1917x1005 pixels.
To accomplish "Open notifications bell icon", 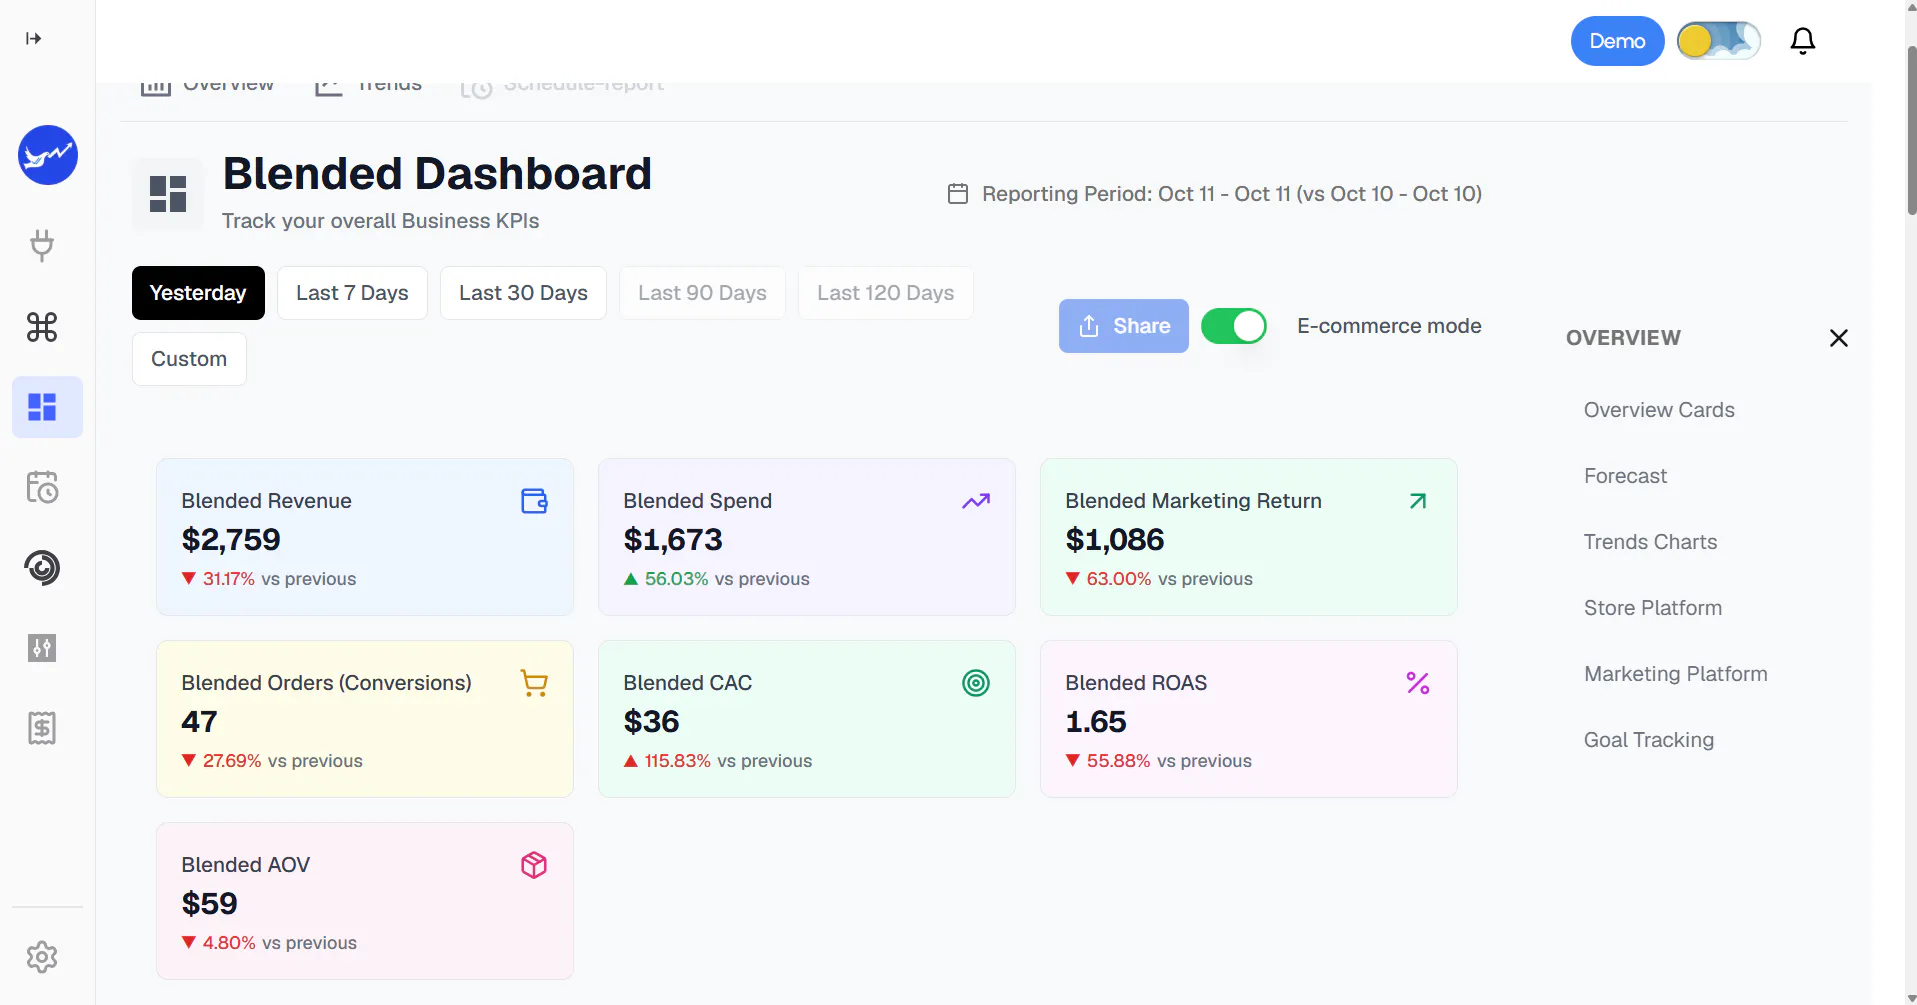I will click(1803, 41).
